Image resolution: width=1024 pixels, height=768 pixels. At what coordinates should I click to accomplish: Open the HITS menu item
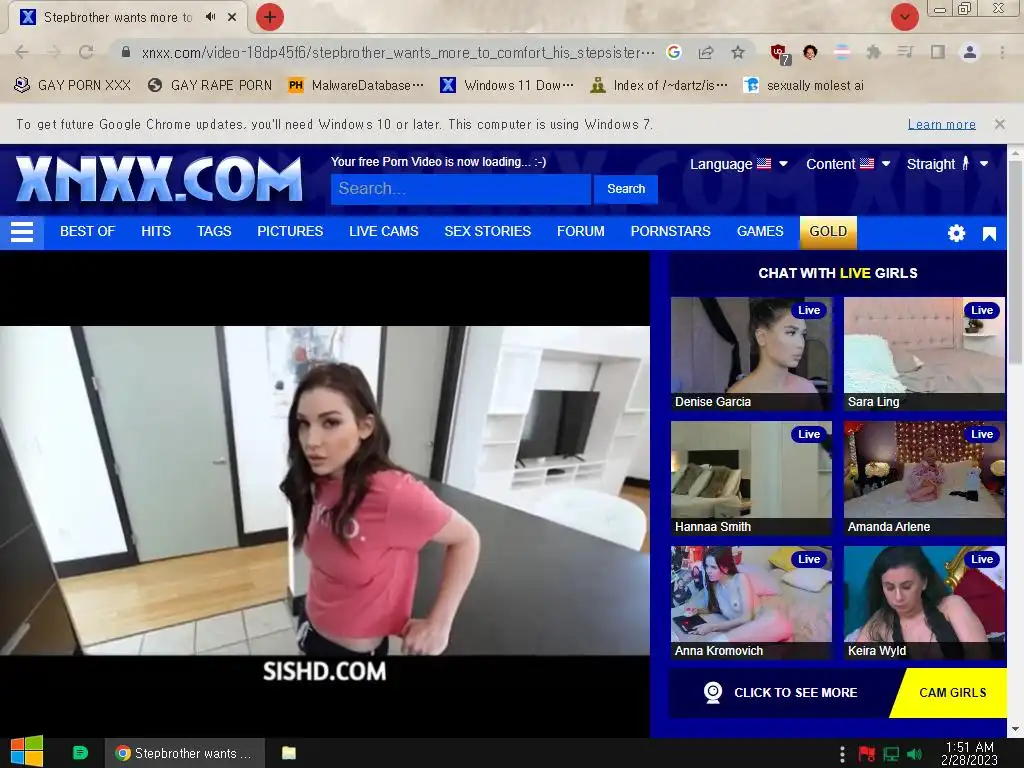coord(156,231)
